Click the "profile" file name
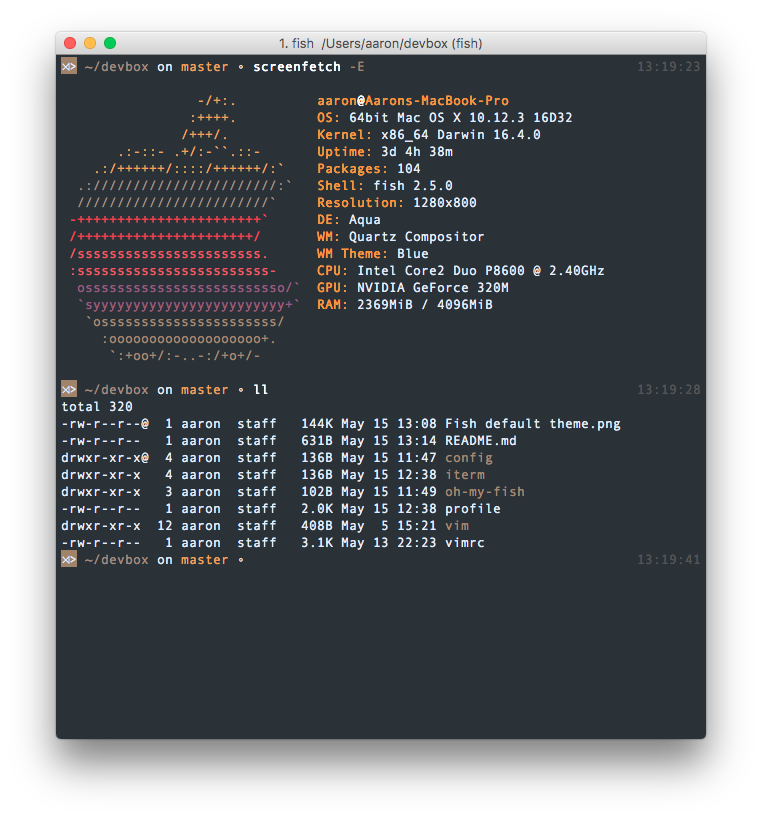The width and height of the screenshot is (762, 819). [473, 509]
